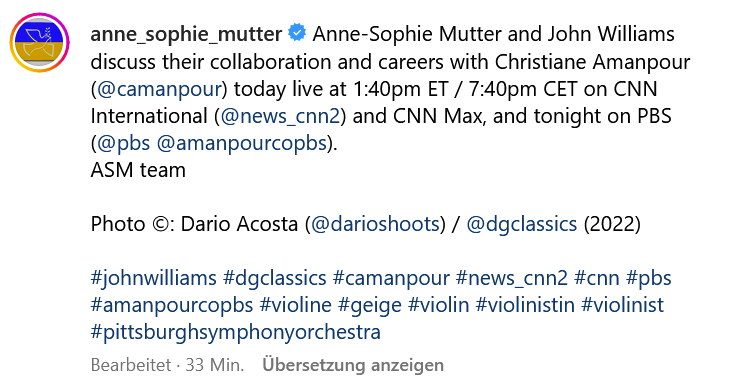Open the @pbs mention
The height and width of the screenshot is (383, 729).
click(123, 143)
